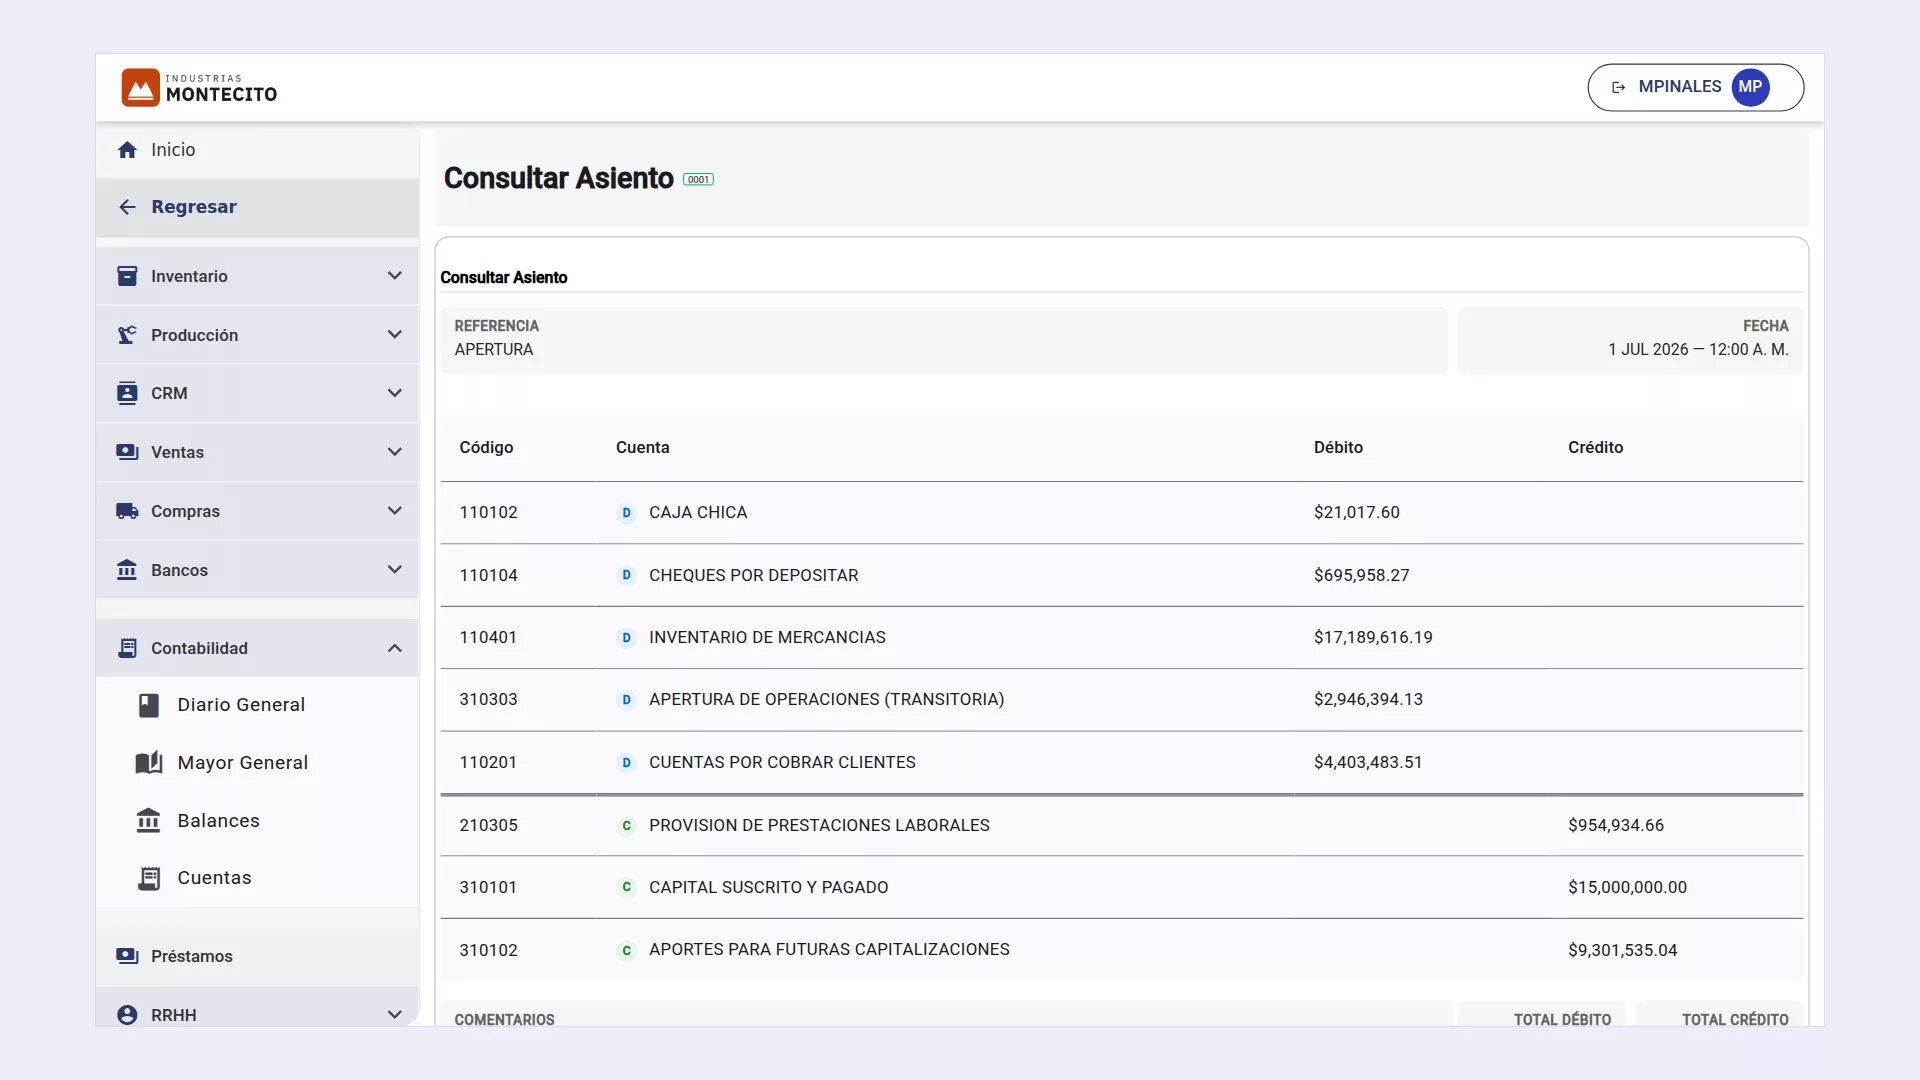The image size is (1920, 1080).
Task: Click account code 110401
Action: [x=488, y=637]
